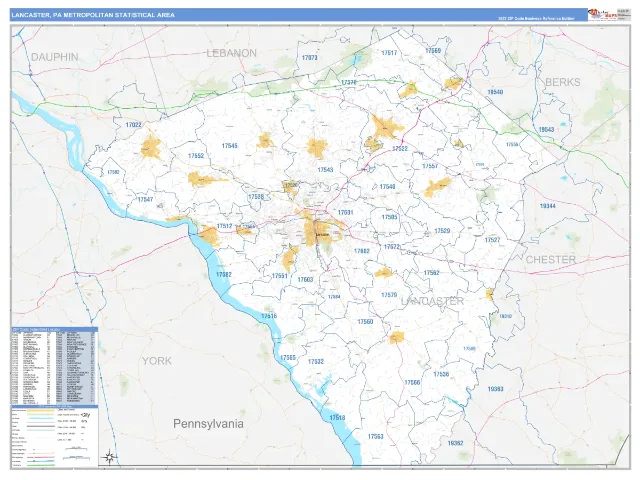Click ZIP code 17529 label
Screen dimensions: 640x480
click(442, 231)
